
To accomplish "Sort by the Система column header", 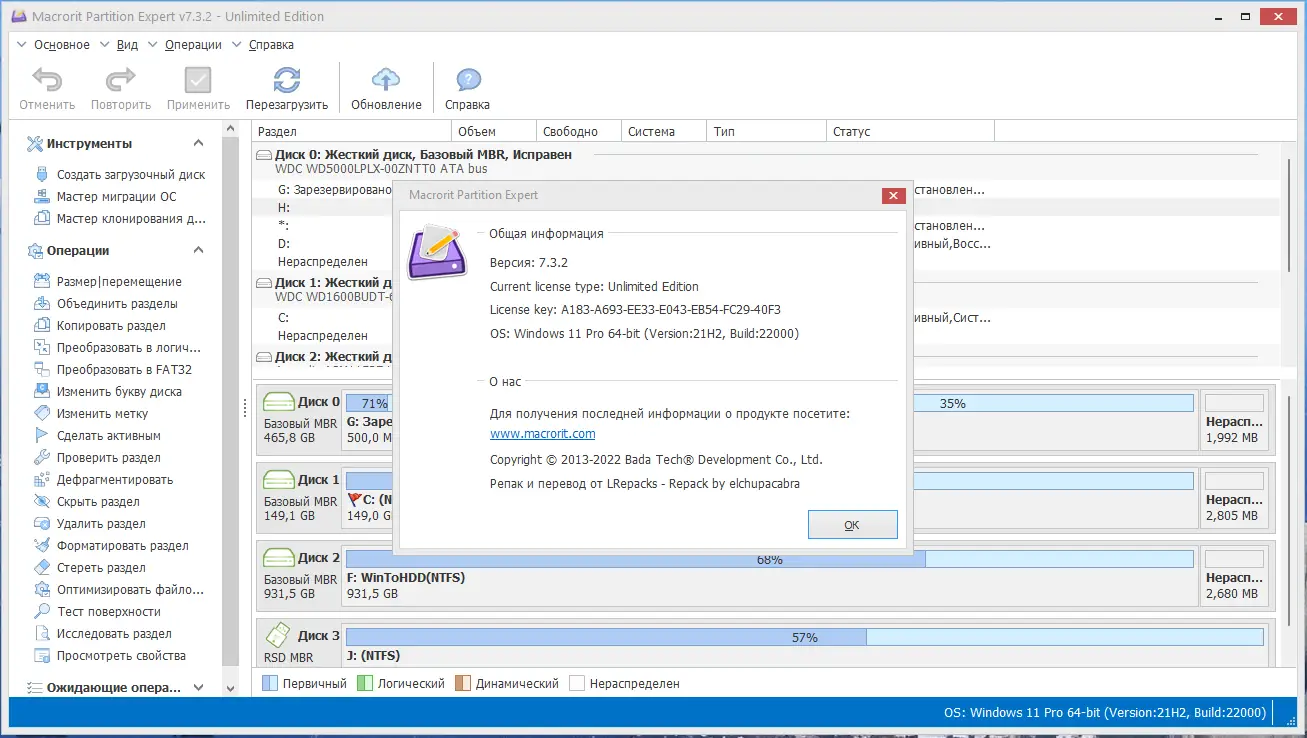I will click(664, 131).
